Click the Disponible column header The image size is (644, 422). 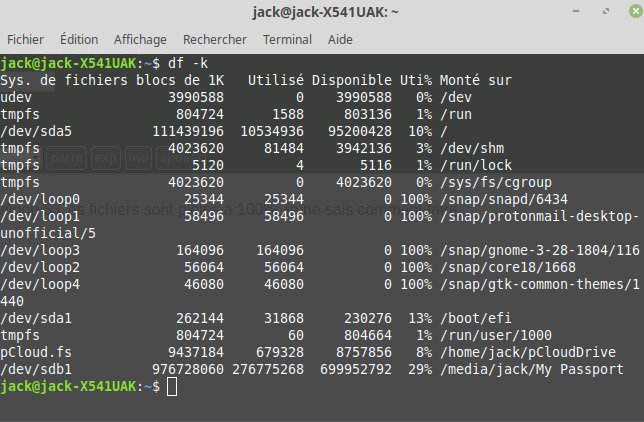coord(351,80)
